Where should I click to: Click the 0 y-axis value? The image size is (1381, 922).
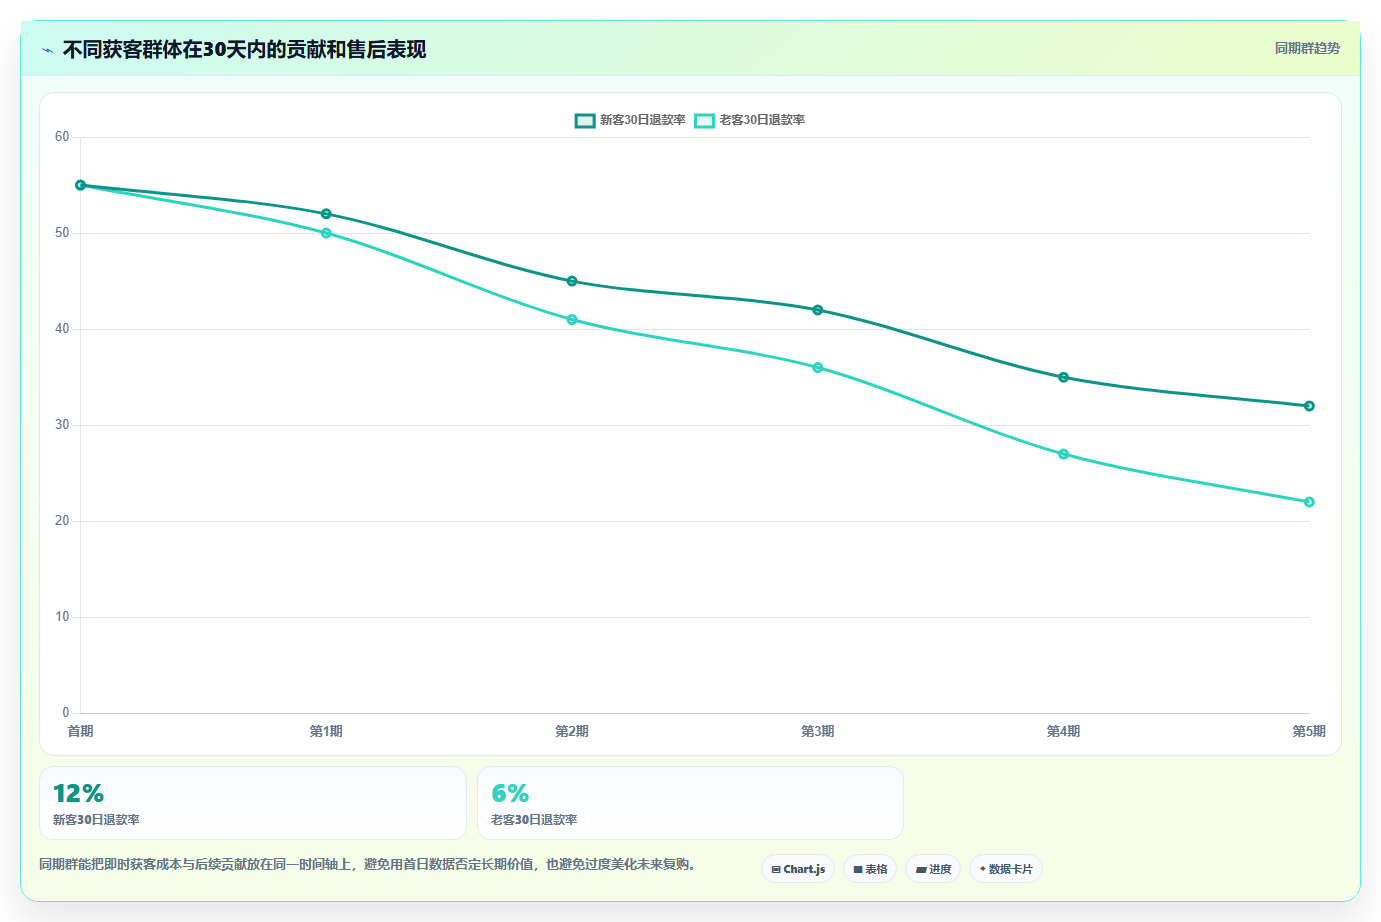(x=66, y=713)
